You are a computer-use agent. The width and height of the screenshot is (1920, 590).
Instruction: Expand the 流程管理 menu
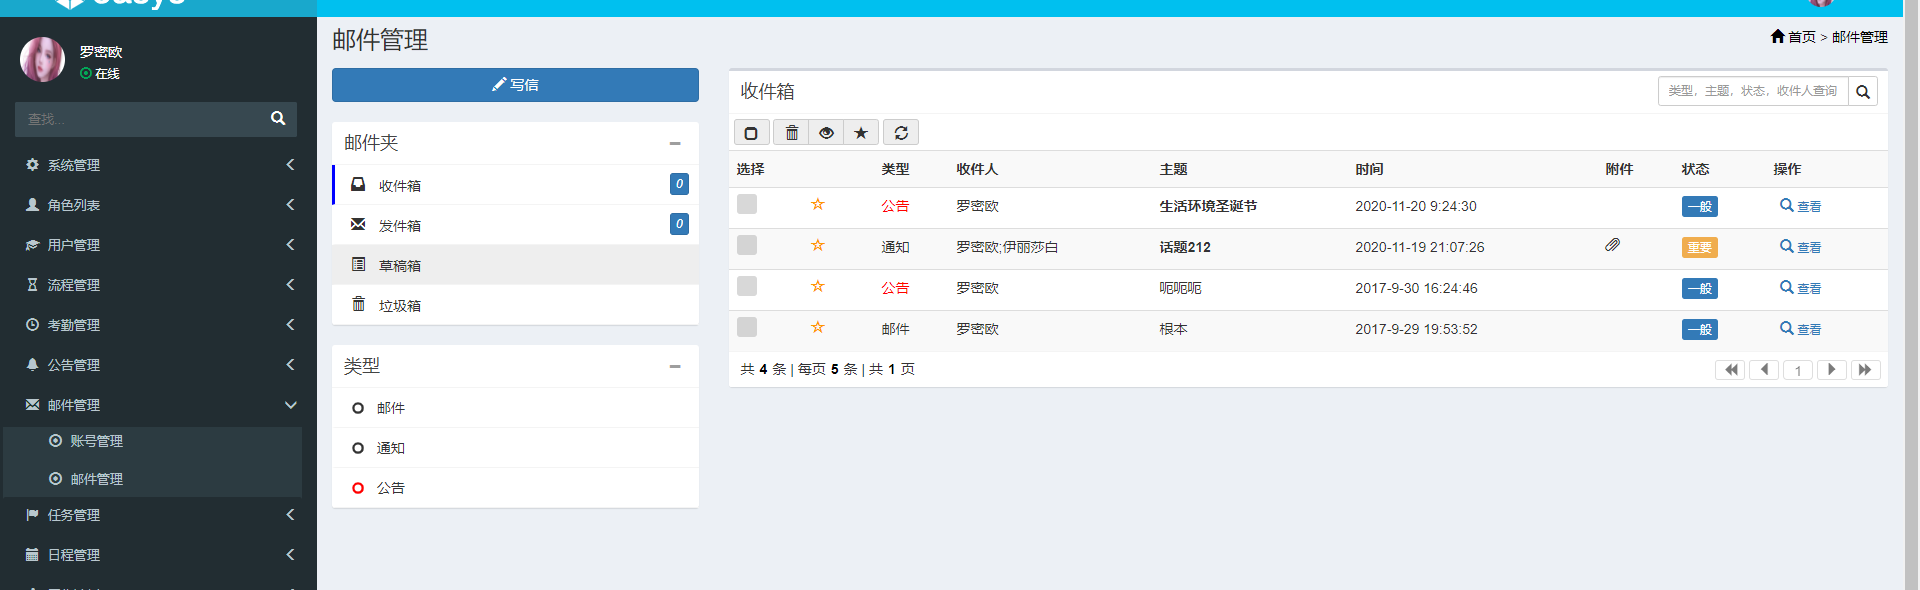point(158,285)
